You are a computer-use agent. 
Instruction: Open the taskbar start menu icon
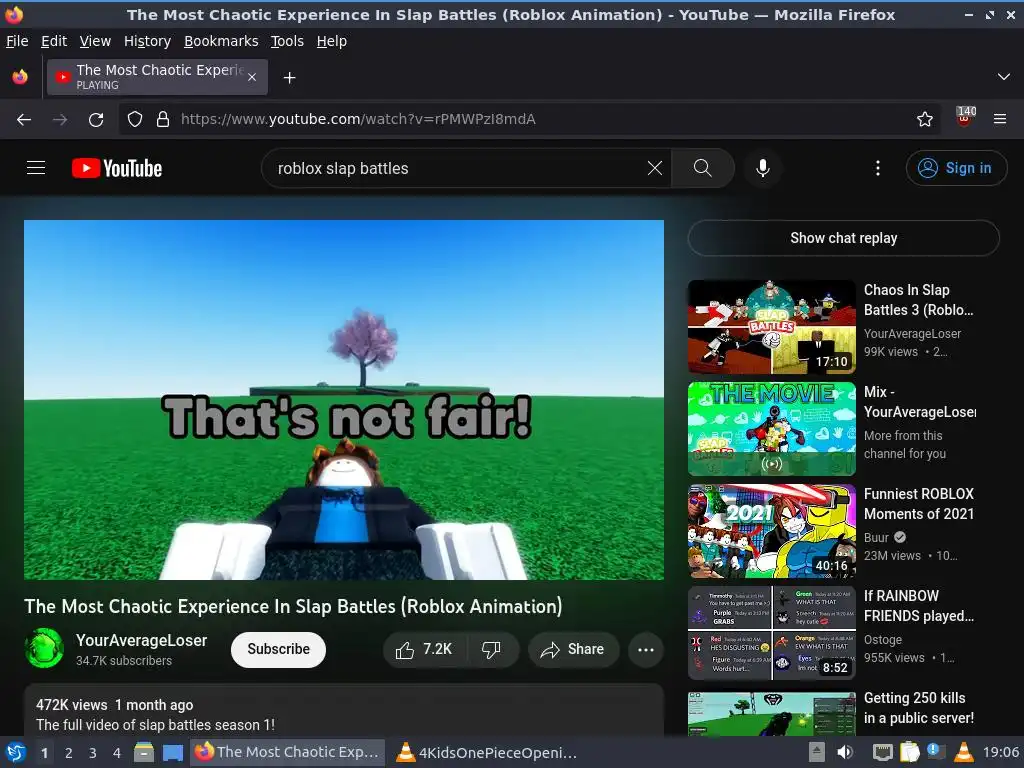pyautogui.click(x=16, y=752)
